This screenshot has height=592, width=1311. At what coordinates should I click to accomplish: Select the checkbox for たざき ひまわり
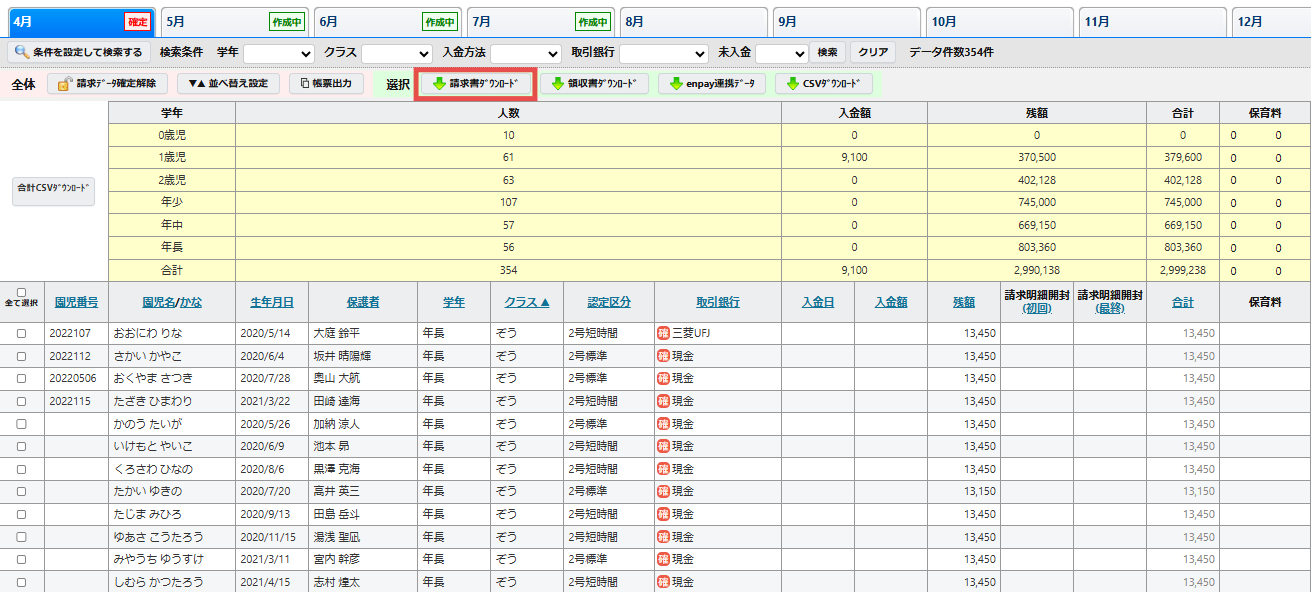(21, 401)
